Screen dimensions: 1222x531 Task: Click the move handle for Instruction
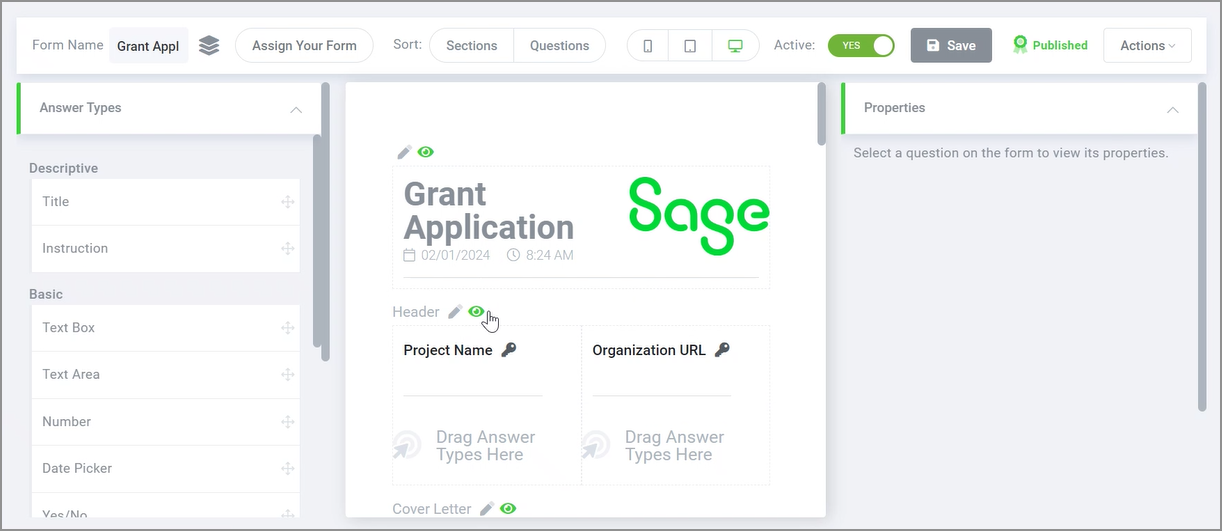[x=288, y=249]
